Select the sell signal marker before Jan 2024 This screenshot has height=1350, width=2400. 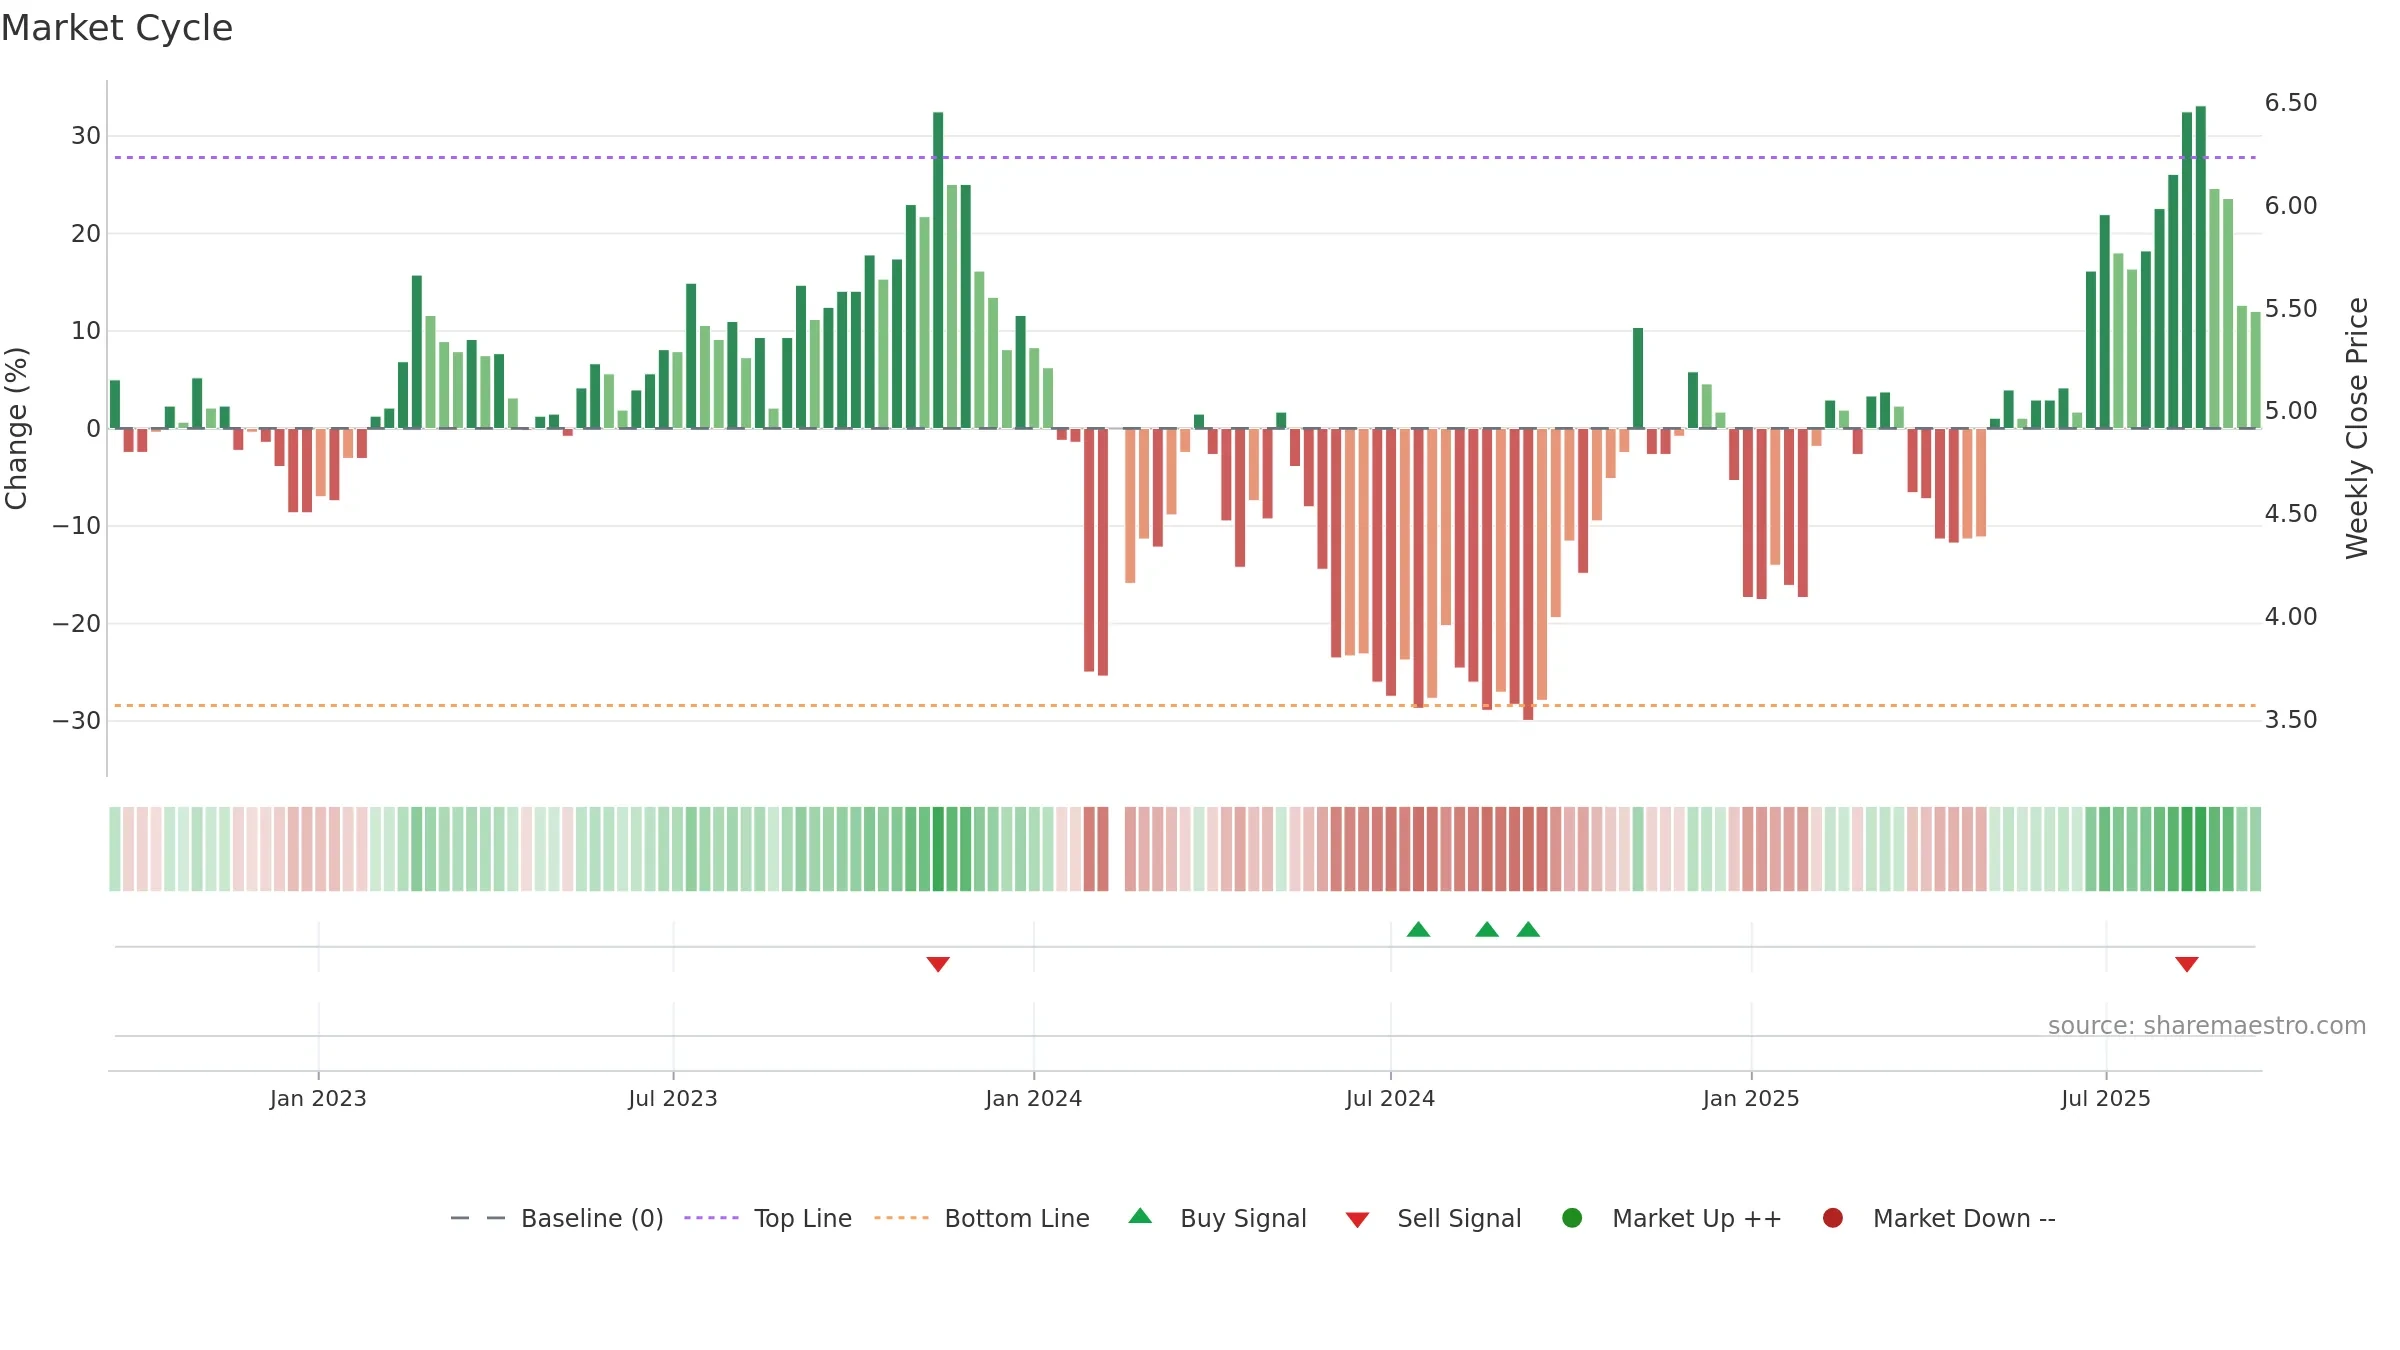tap(938, 964)
